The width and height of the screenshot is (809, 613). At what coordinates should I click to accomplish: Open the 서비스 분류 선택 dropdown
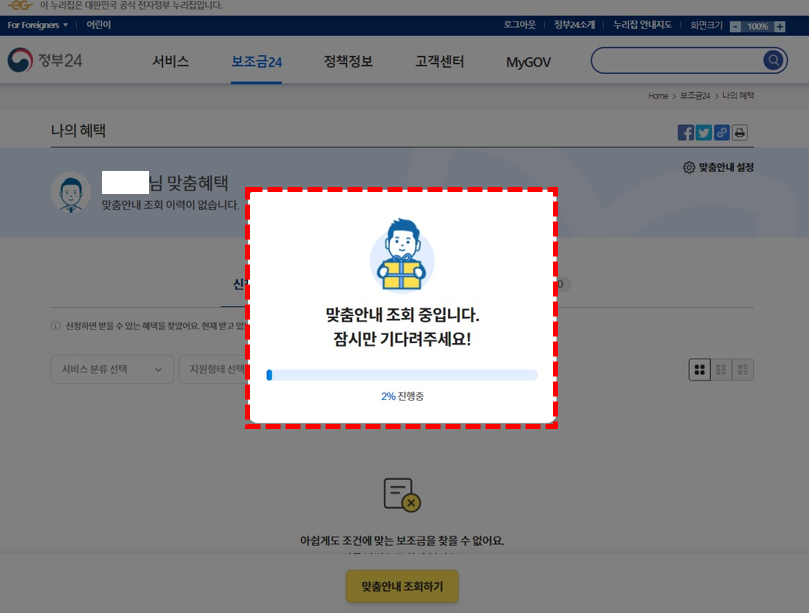pyautogui.click(x=111, y=369)
